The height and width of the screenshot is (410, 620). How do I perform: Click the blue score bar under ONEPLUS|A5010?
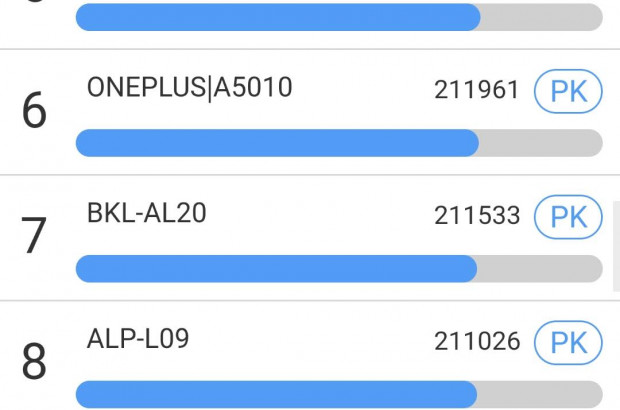coord(277,143)
